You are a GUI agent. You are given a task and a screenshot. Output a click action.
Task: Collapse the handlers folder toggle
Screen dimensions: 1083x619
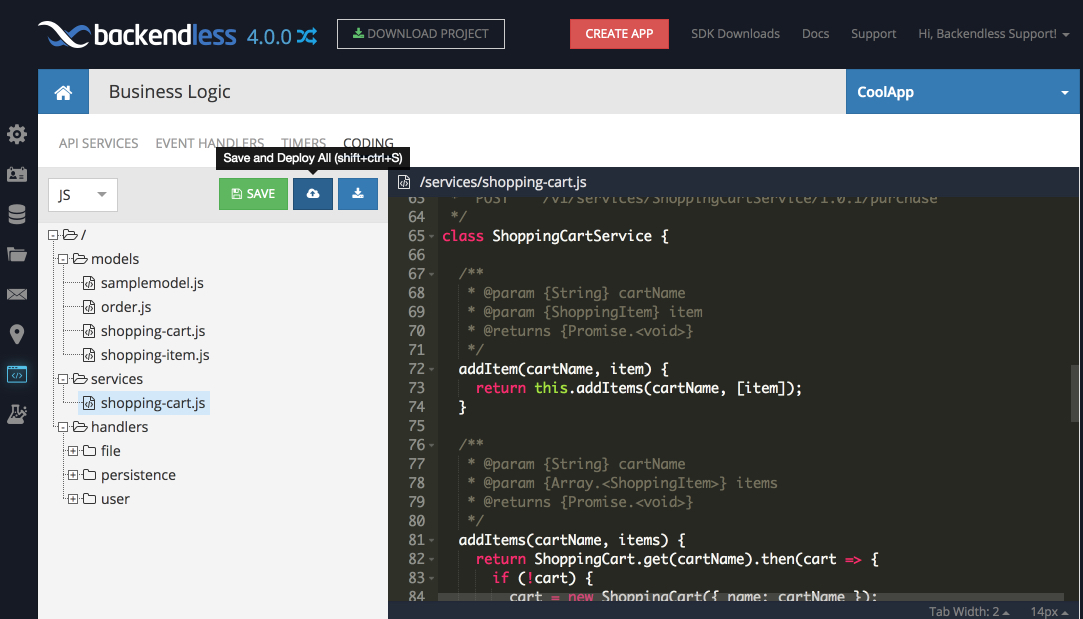coord(63,427)
